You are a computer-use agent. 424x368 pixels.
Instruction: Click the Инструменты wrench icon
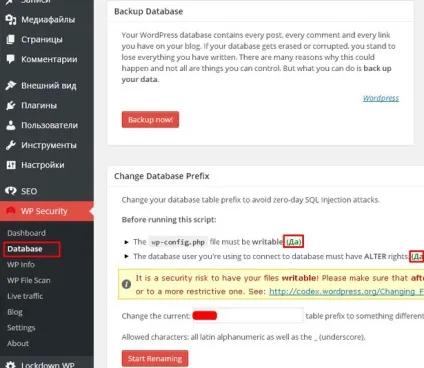click(x=11, y=145)
